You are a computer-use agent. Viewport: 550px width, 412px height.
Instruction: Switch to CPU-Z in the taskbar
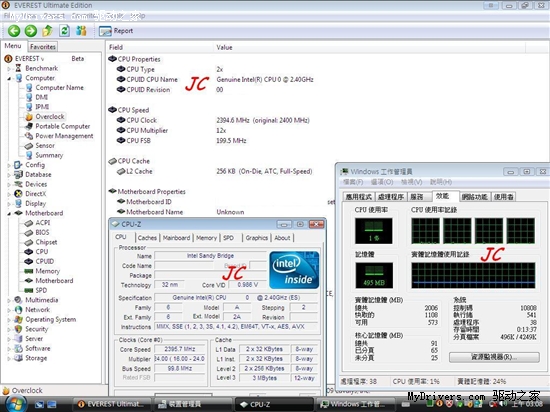coord(273,404)
